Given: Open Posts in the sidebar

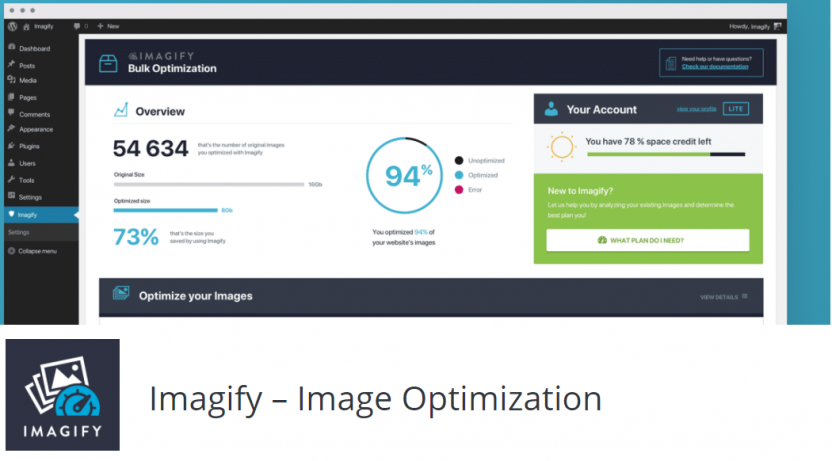Looking at the screenshot, I should coord(27,66).
